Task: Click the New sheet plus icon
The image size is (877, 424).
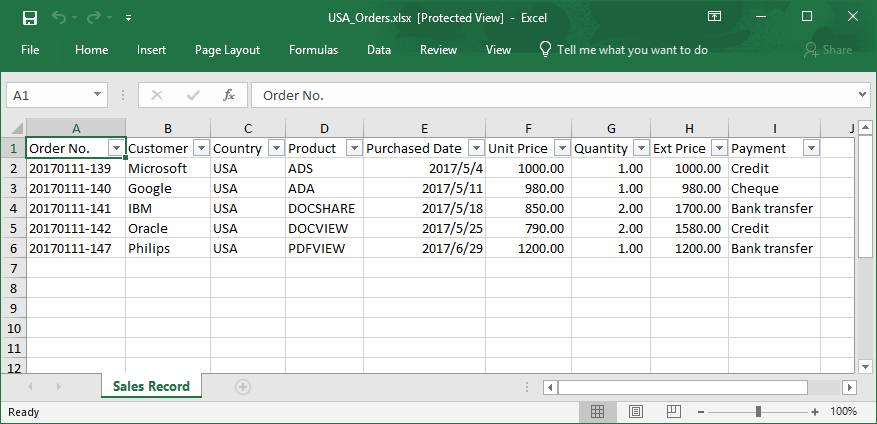Action: [243, 387]
